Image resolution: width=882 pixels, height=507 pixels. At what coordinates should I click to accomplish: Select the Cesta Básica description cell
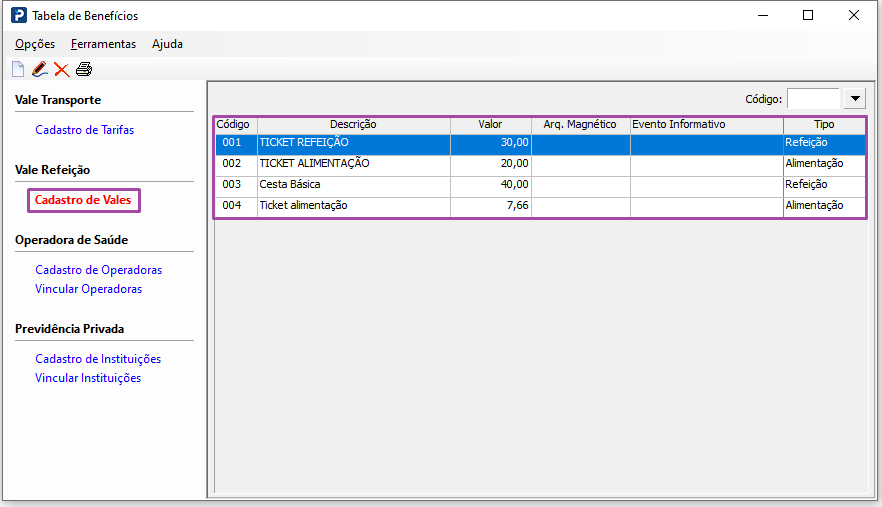354,185
